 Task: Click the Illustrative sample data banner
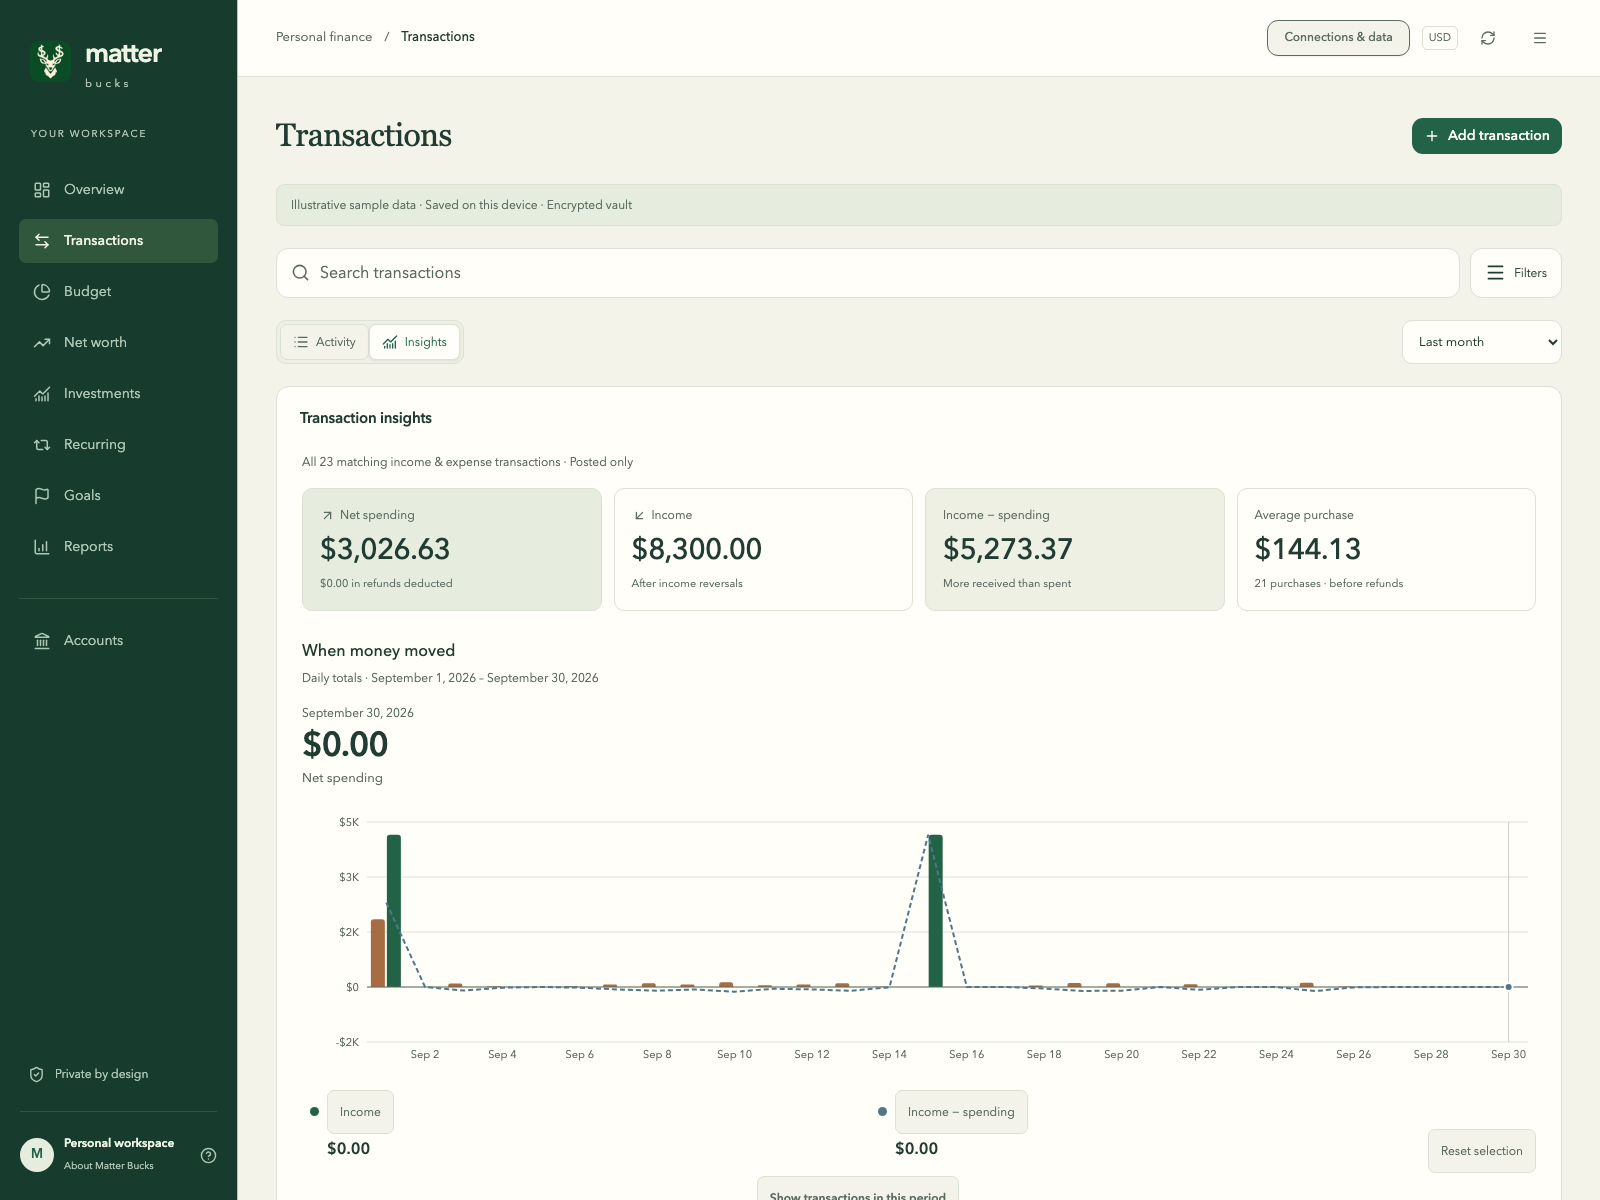(x=919, y=205)
